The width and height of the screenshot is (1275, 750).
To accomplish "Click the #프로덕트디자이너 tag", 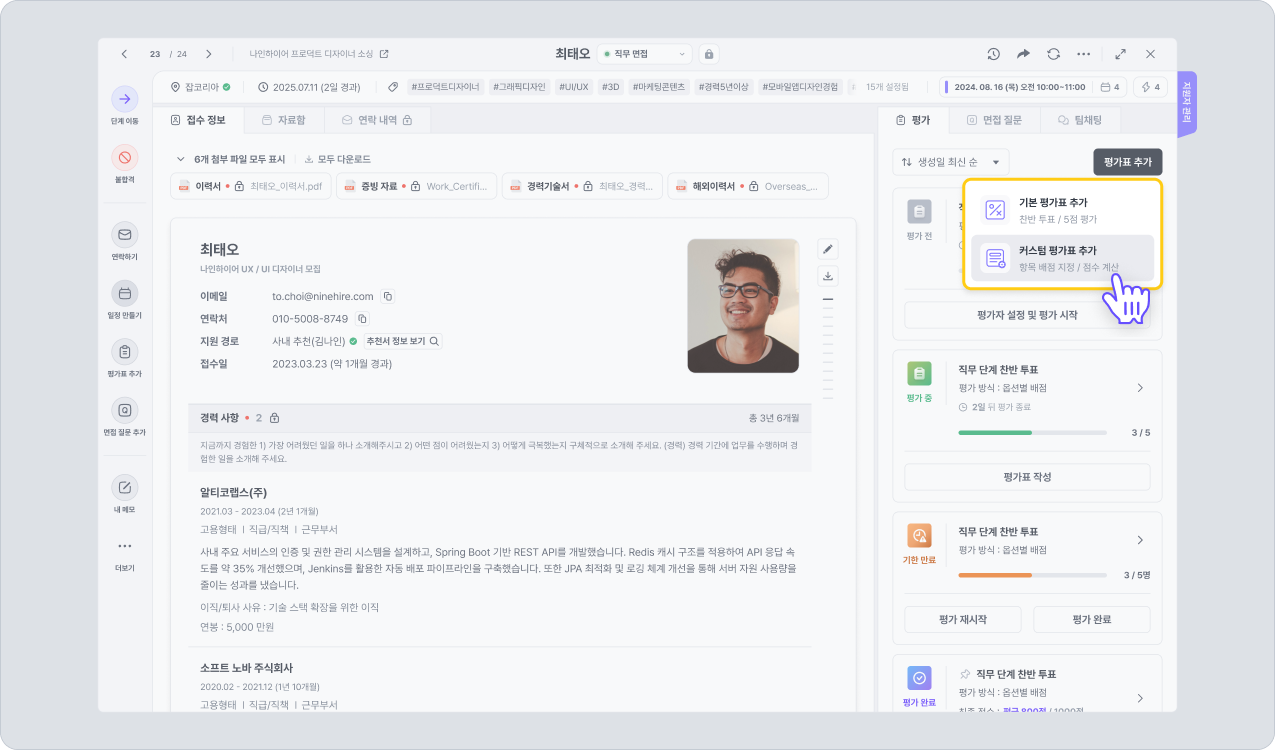I will 446,87.
